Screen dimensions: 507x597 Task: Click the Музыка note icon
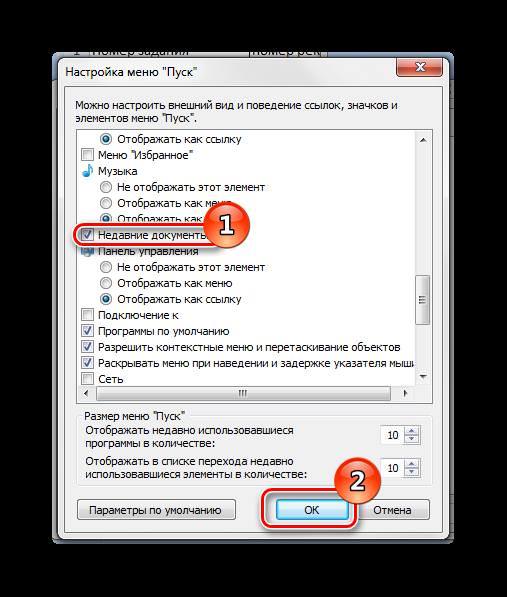pyautogui.click(x=88, y=171)
